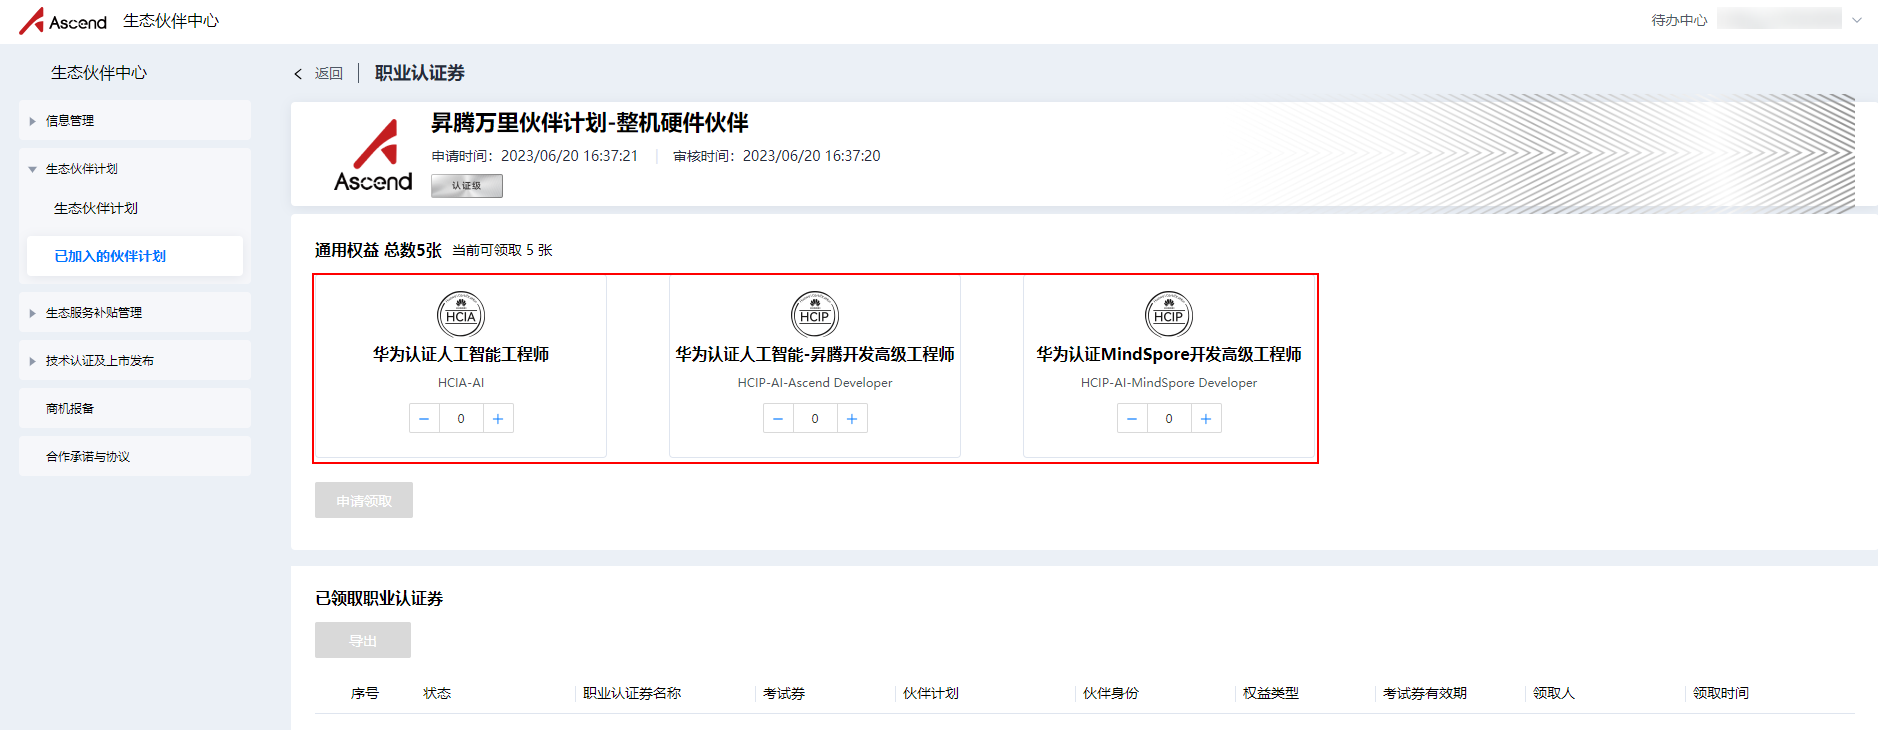
Task: Click the Ascend logo in top bar
Action: 63,21
